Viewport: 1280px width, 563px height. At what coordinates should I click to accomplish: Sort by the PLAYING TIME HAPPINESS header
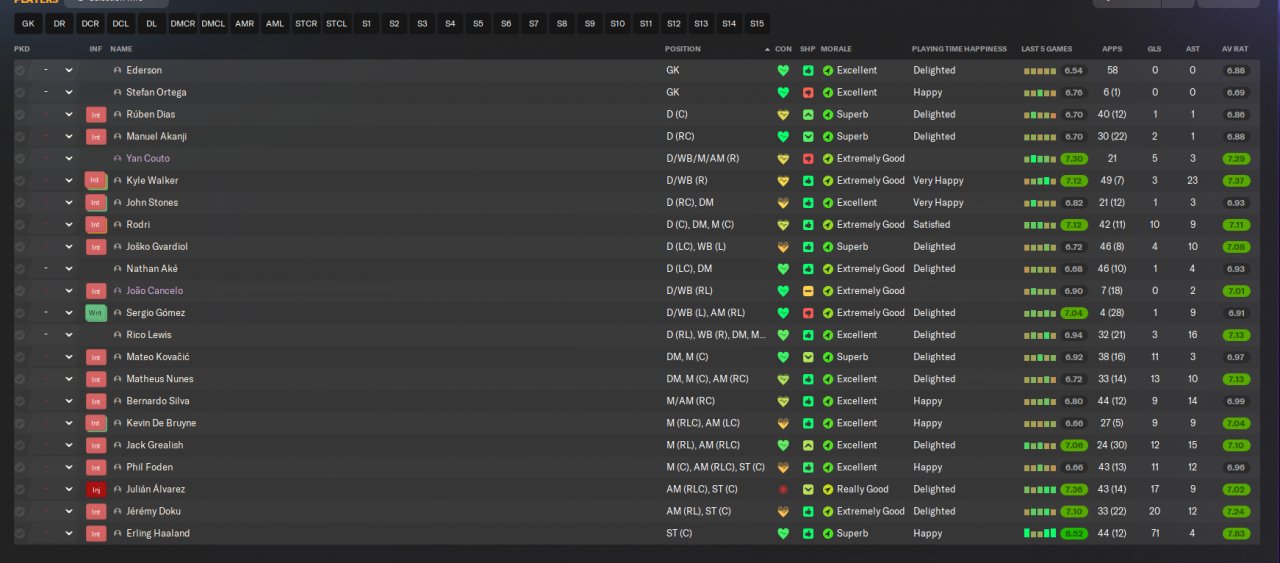(x=959, y=49)
